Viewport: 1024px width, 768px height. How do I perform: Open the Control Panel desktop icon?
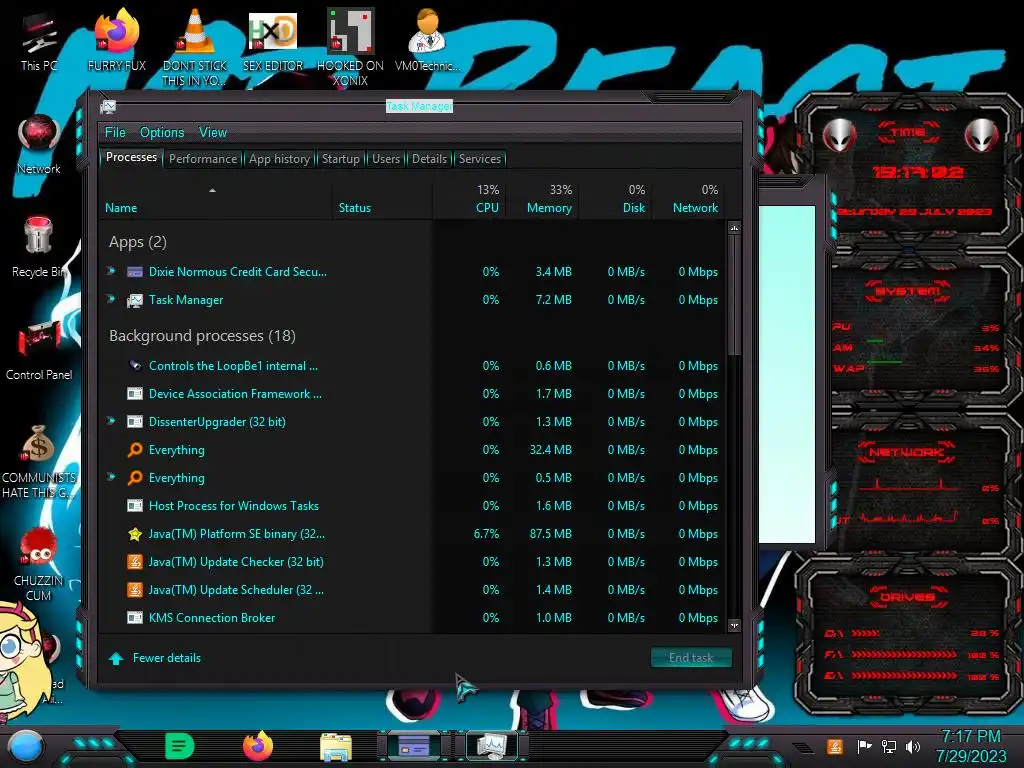[x=39, y=350]
